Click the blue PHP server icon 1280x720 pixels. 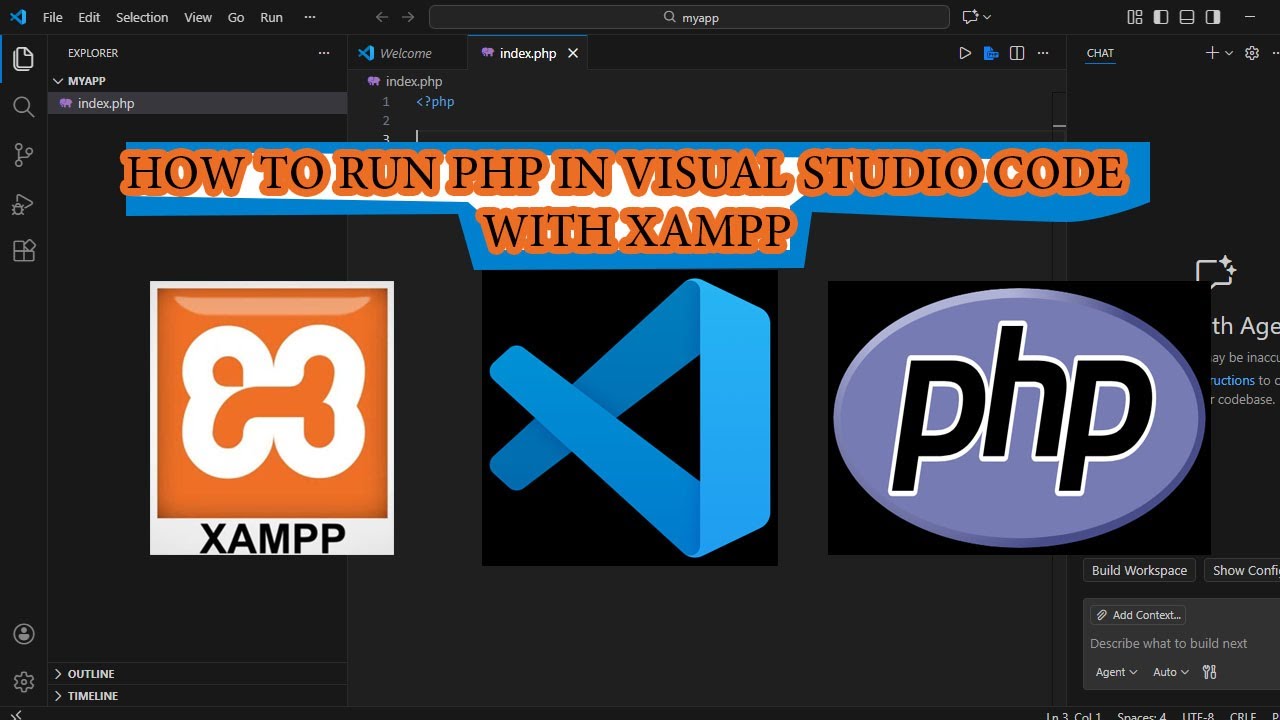(x=991, y=53)
